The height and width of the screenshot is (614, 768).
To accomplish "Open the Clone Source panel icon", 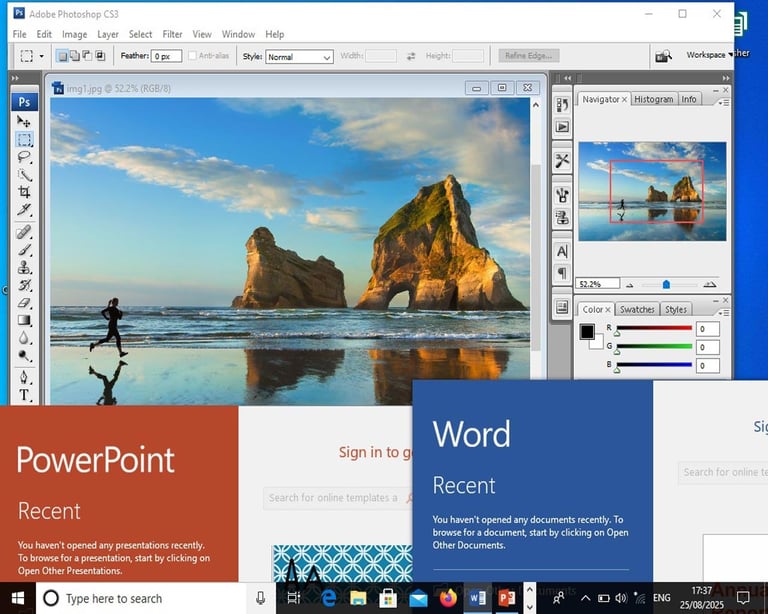I will click(x=562, y=217).
